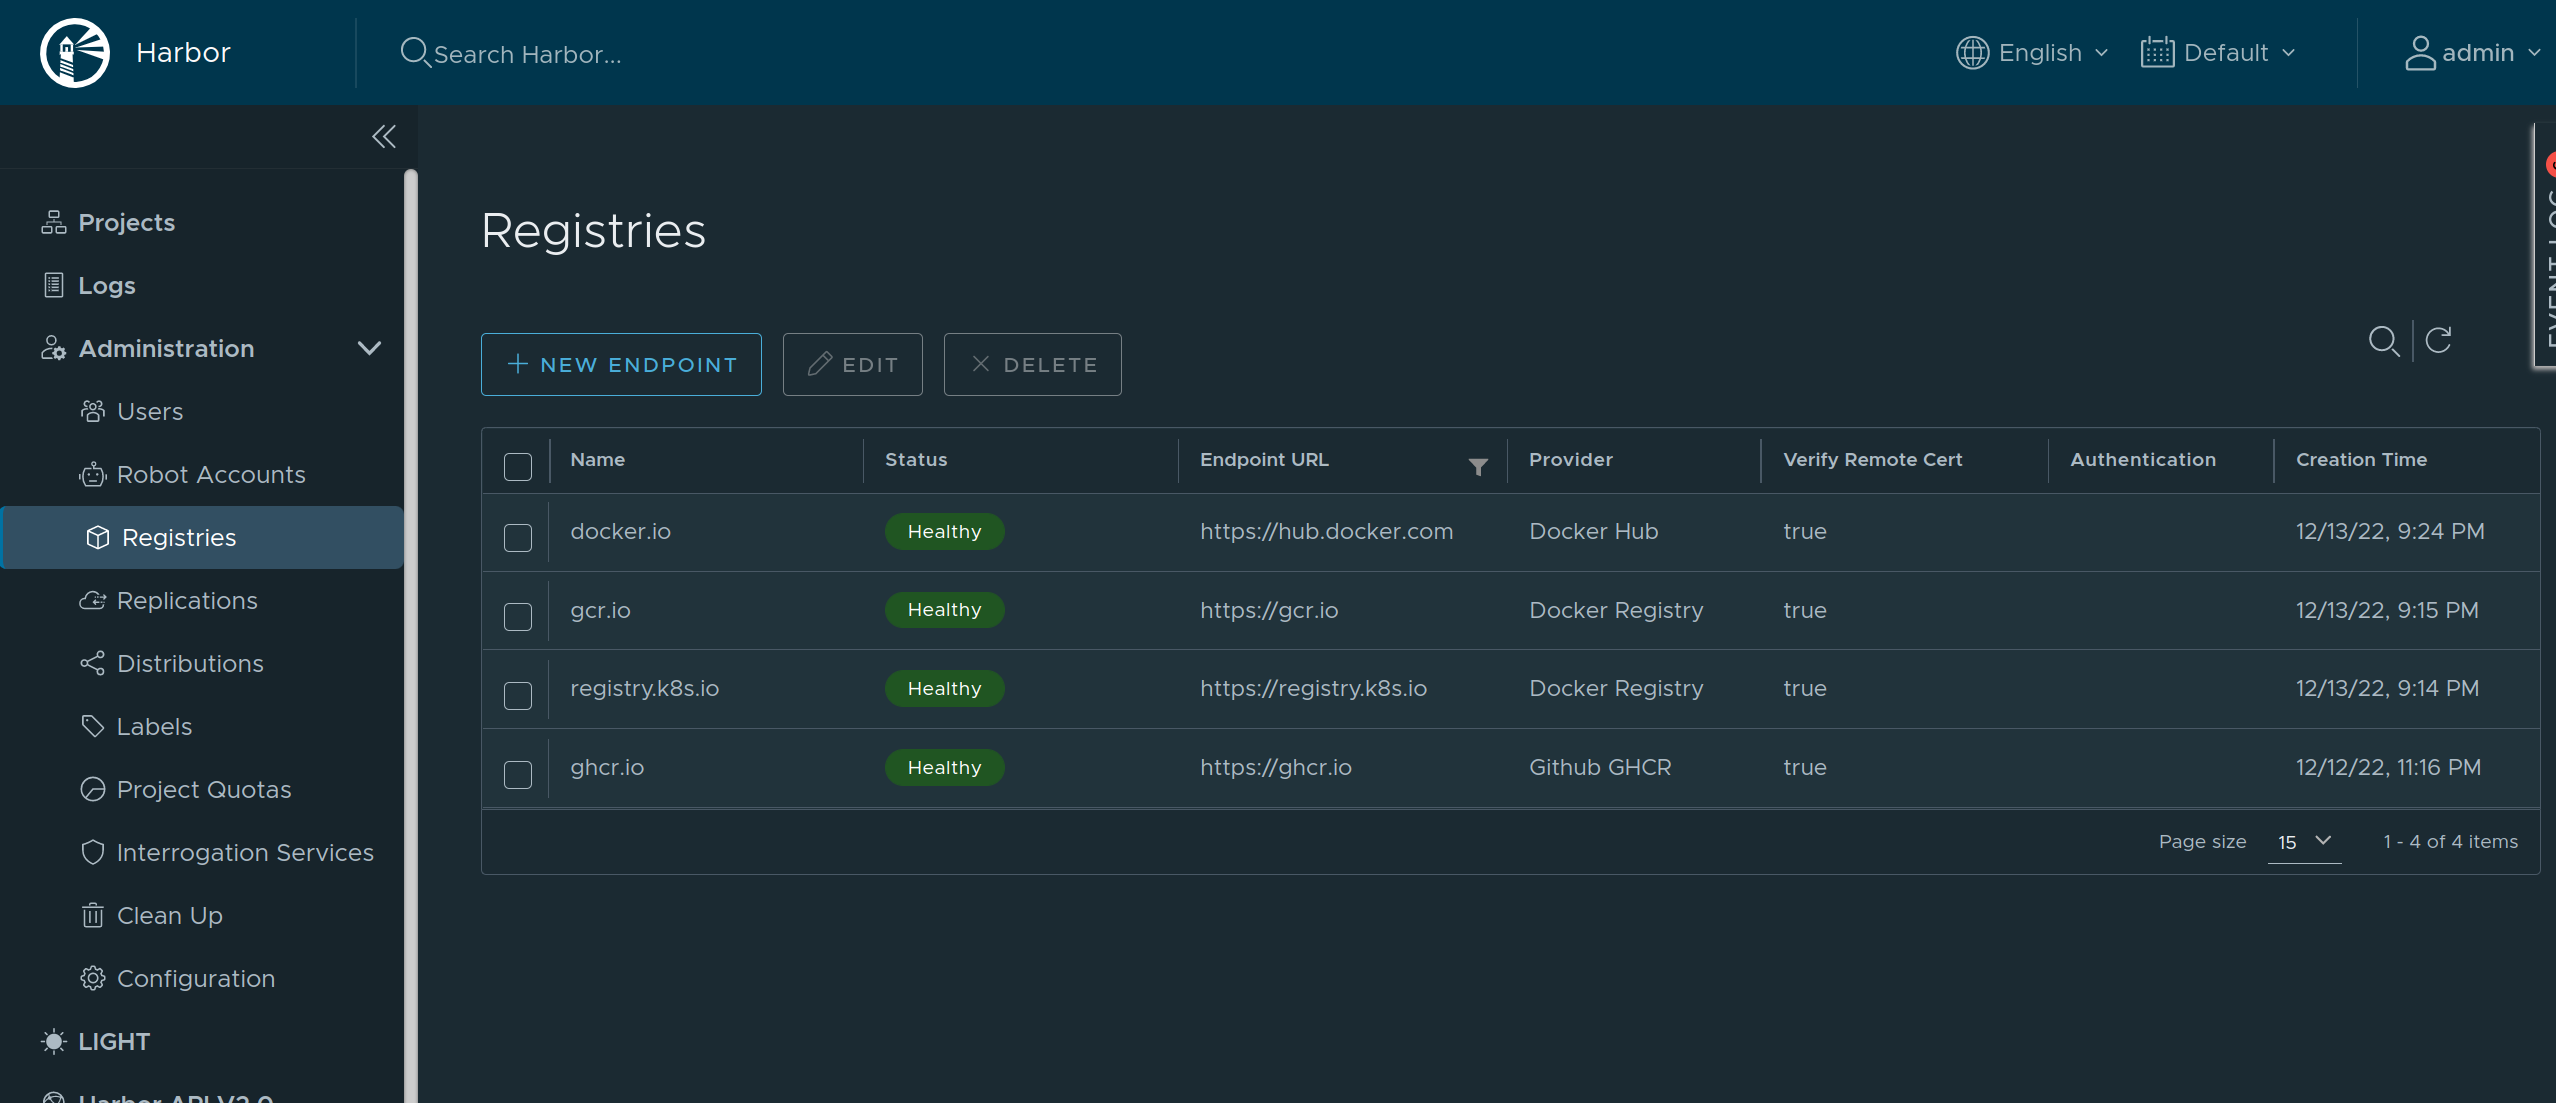Click the NEW ENDPOINT button

(620, 364)
